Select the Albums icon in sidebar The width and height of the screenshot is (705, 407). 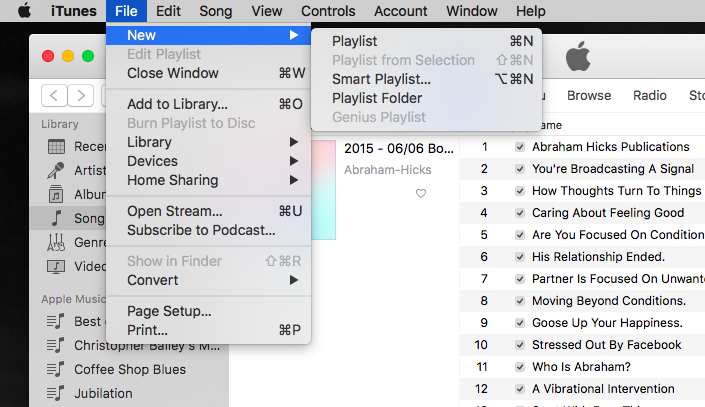pos(56,194)
